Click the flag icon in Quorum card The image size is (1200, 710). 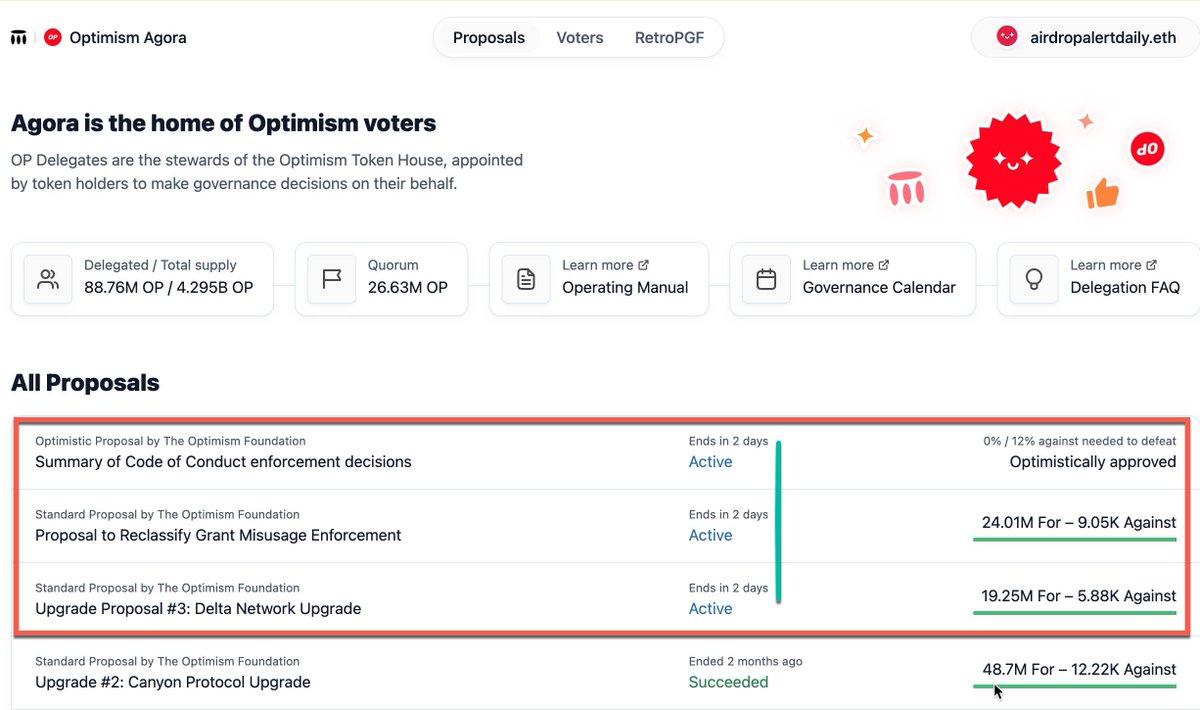coord(331,279)
